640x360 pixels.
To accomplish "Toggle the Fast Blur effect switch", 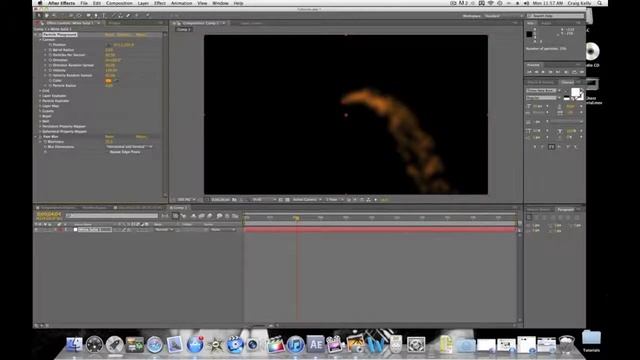I will click(x=40, y=137).
